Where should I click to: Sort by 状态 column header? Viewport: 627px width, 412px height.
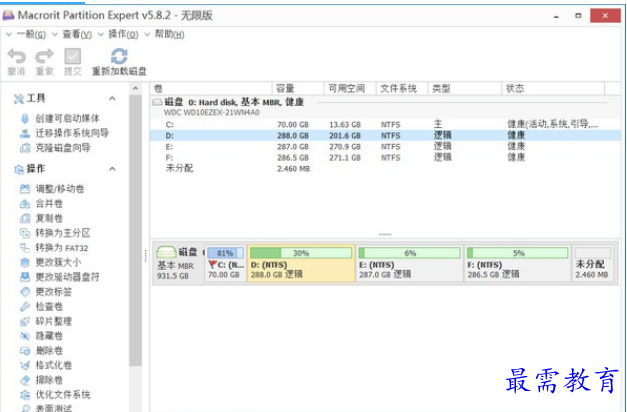coord(553,88)
